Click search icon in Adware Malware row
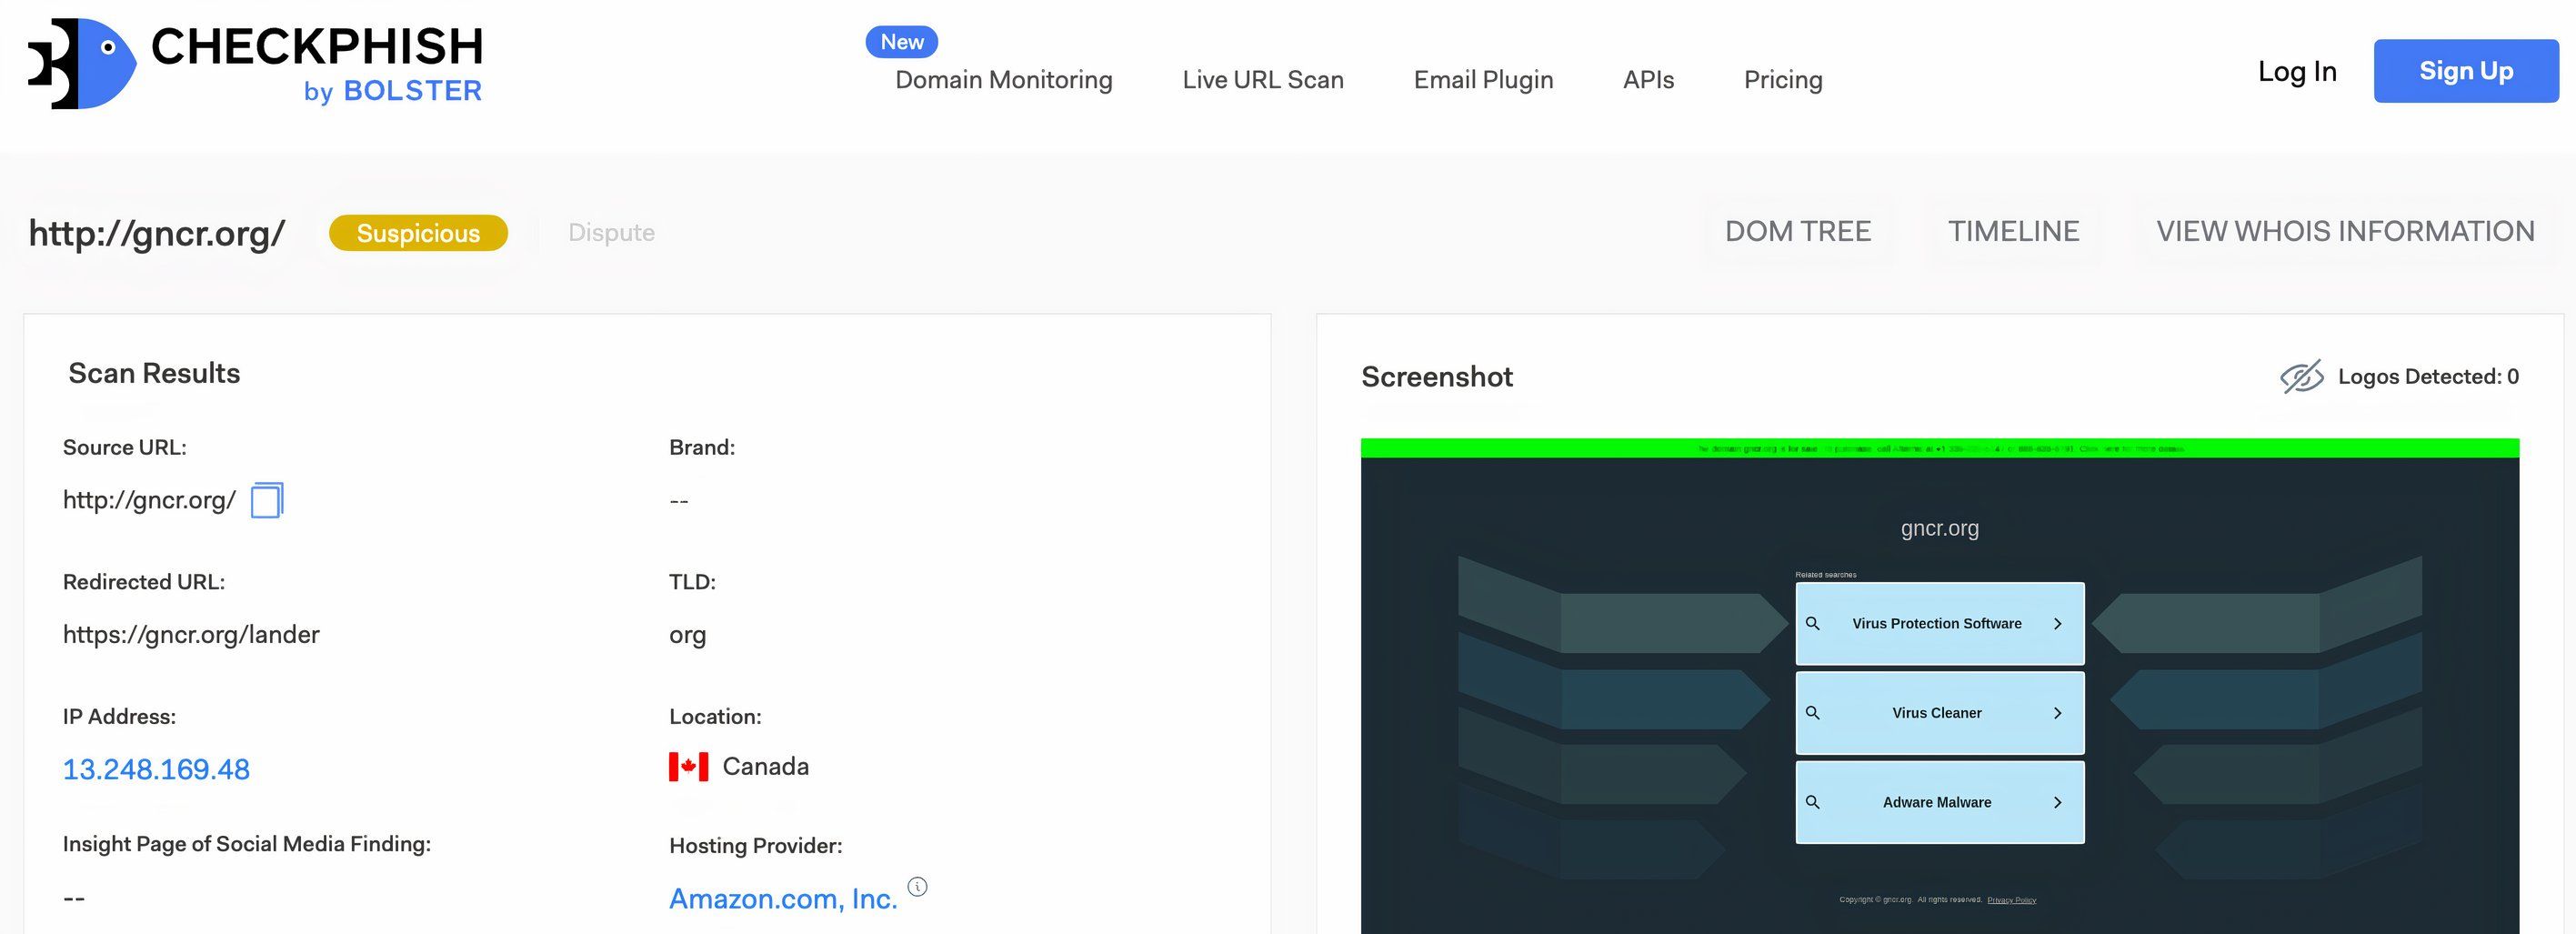 (1812, 802)
